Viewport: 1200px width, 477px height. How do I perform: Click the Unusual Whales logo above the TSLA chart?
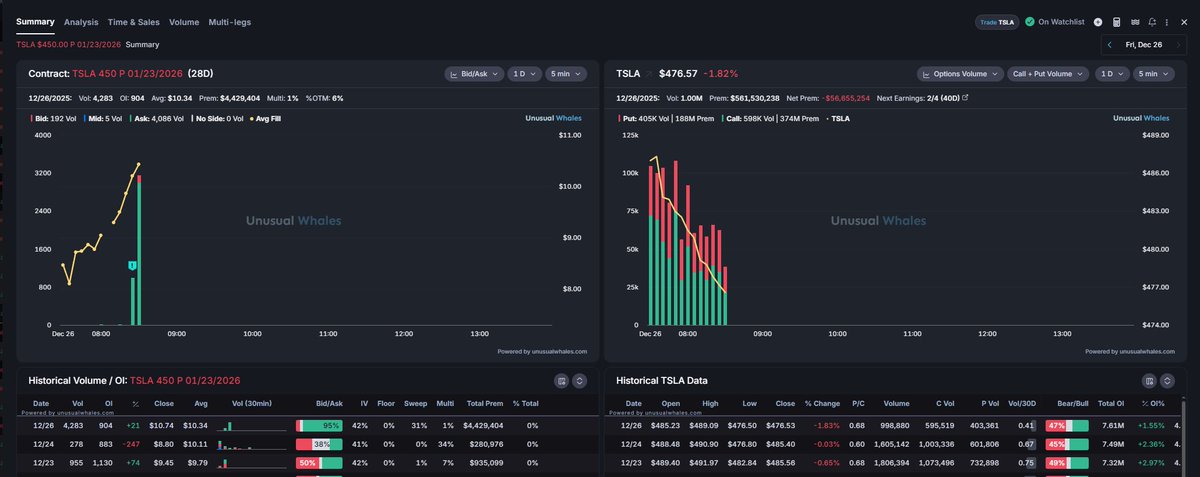1141,118
